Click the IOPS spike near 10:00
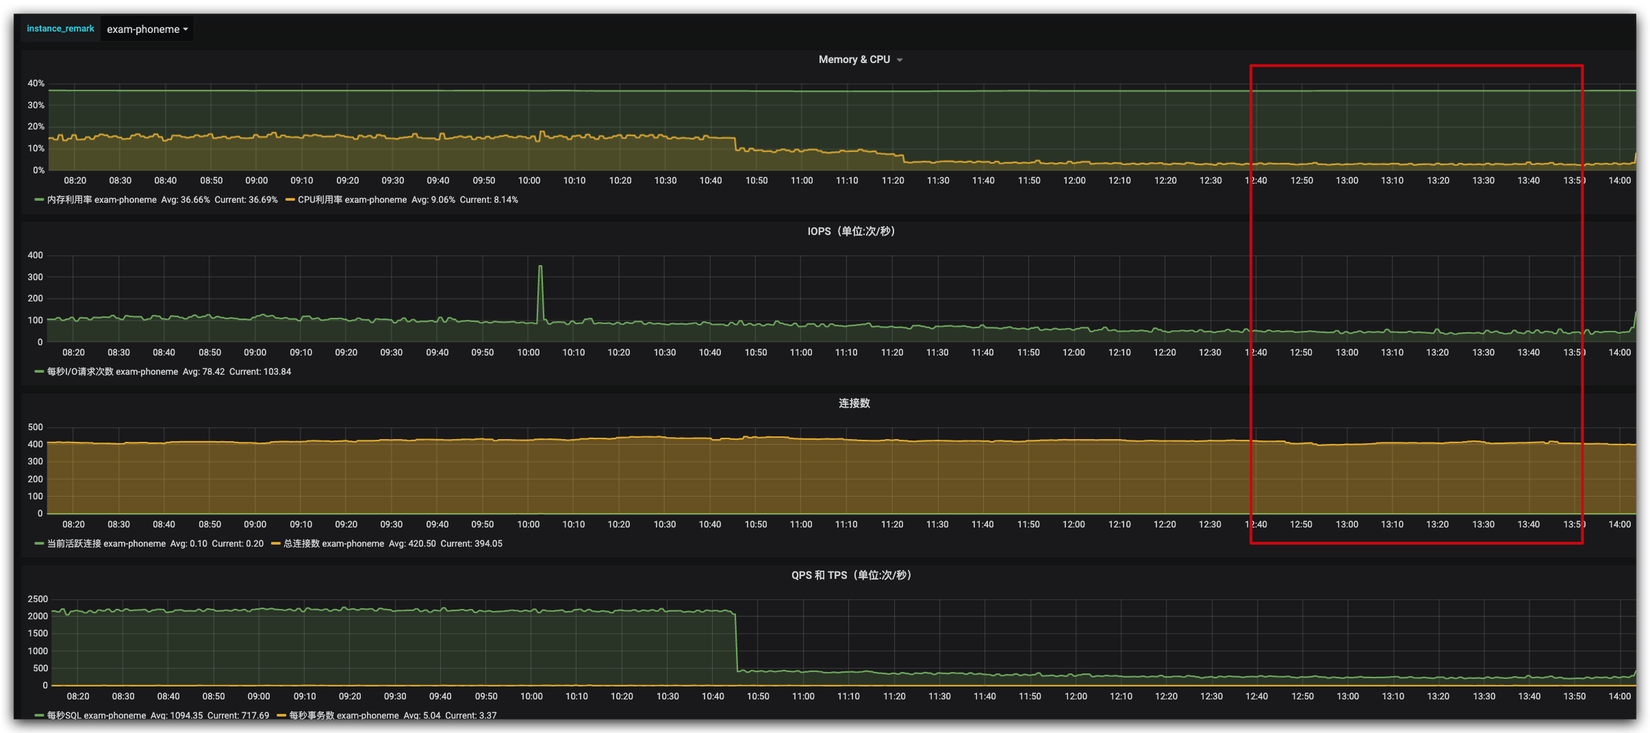 540,268
